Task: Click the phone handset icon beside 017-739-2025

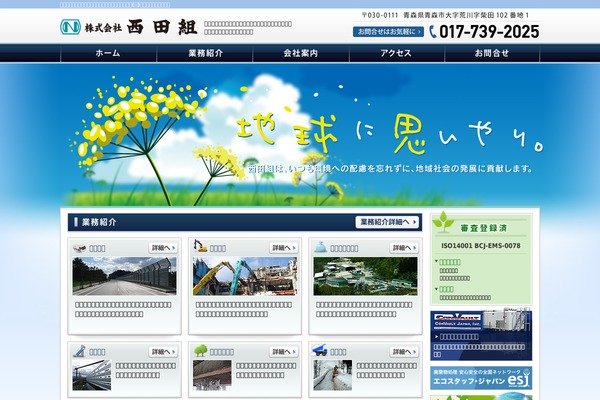Action: pos(433,32)
